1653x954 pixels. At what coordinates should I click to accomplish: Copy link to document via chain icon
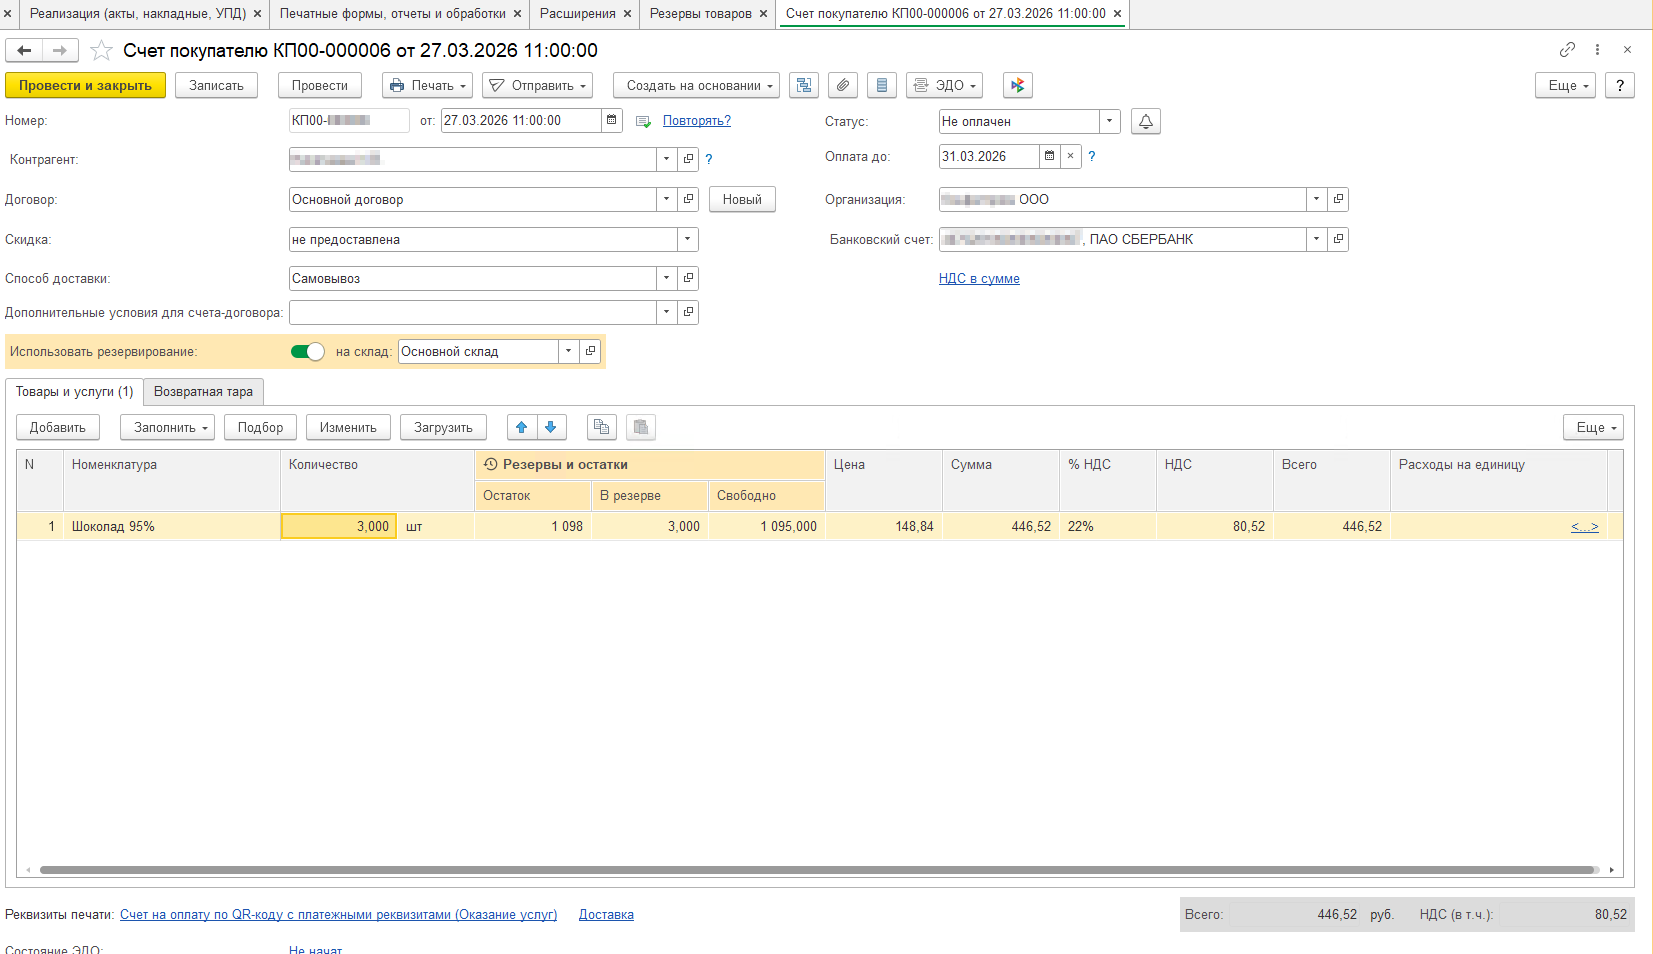1567,50
